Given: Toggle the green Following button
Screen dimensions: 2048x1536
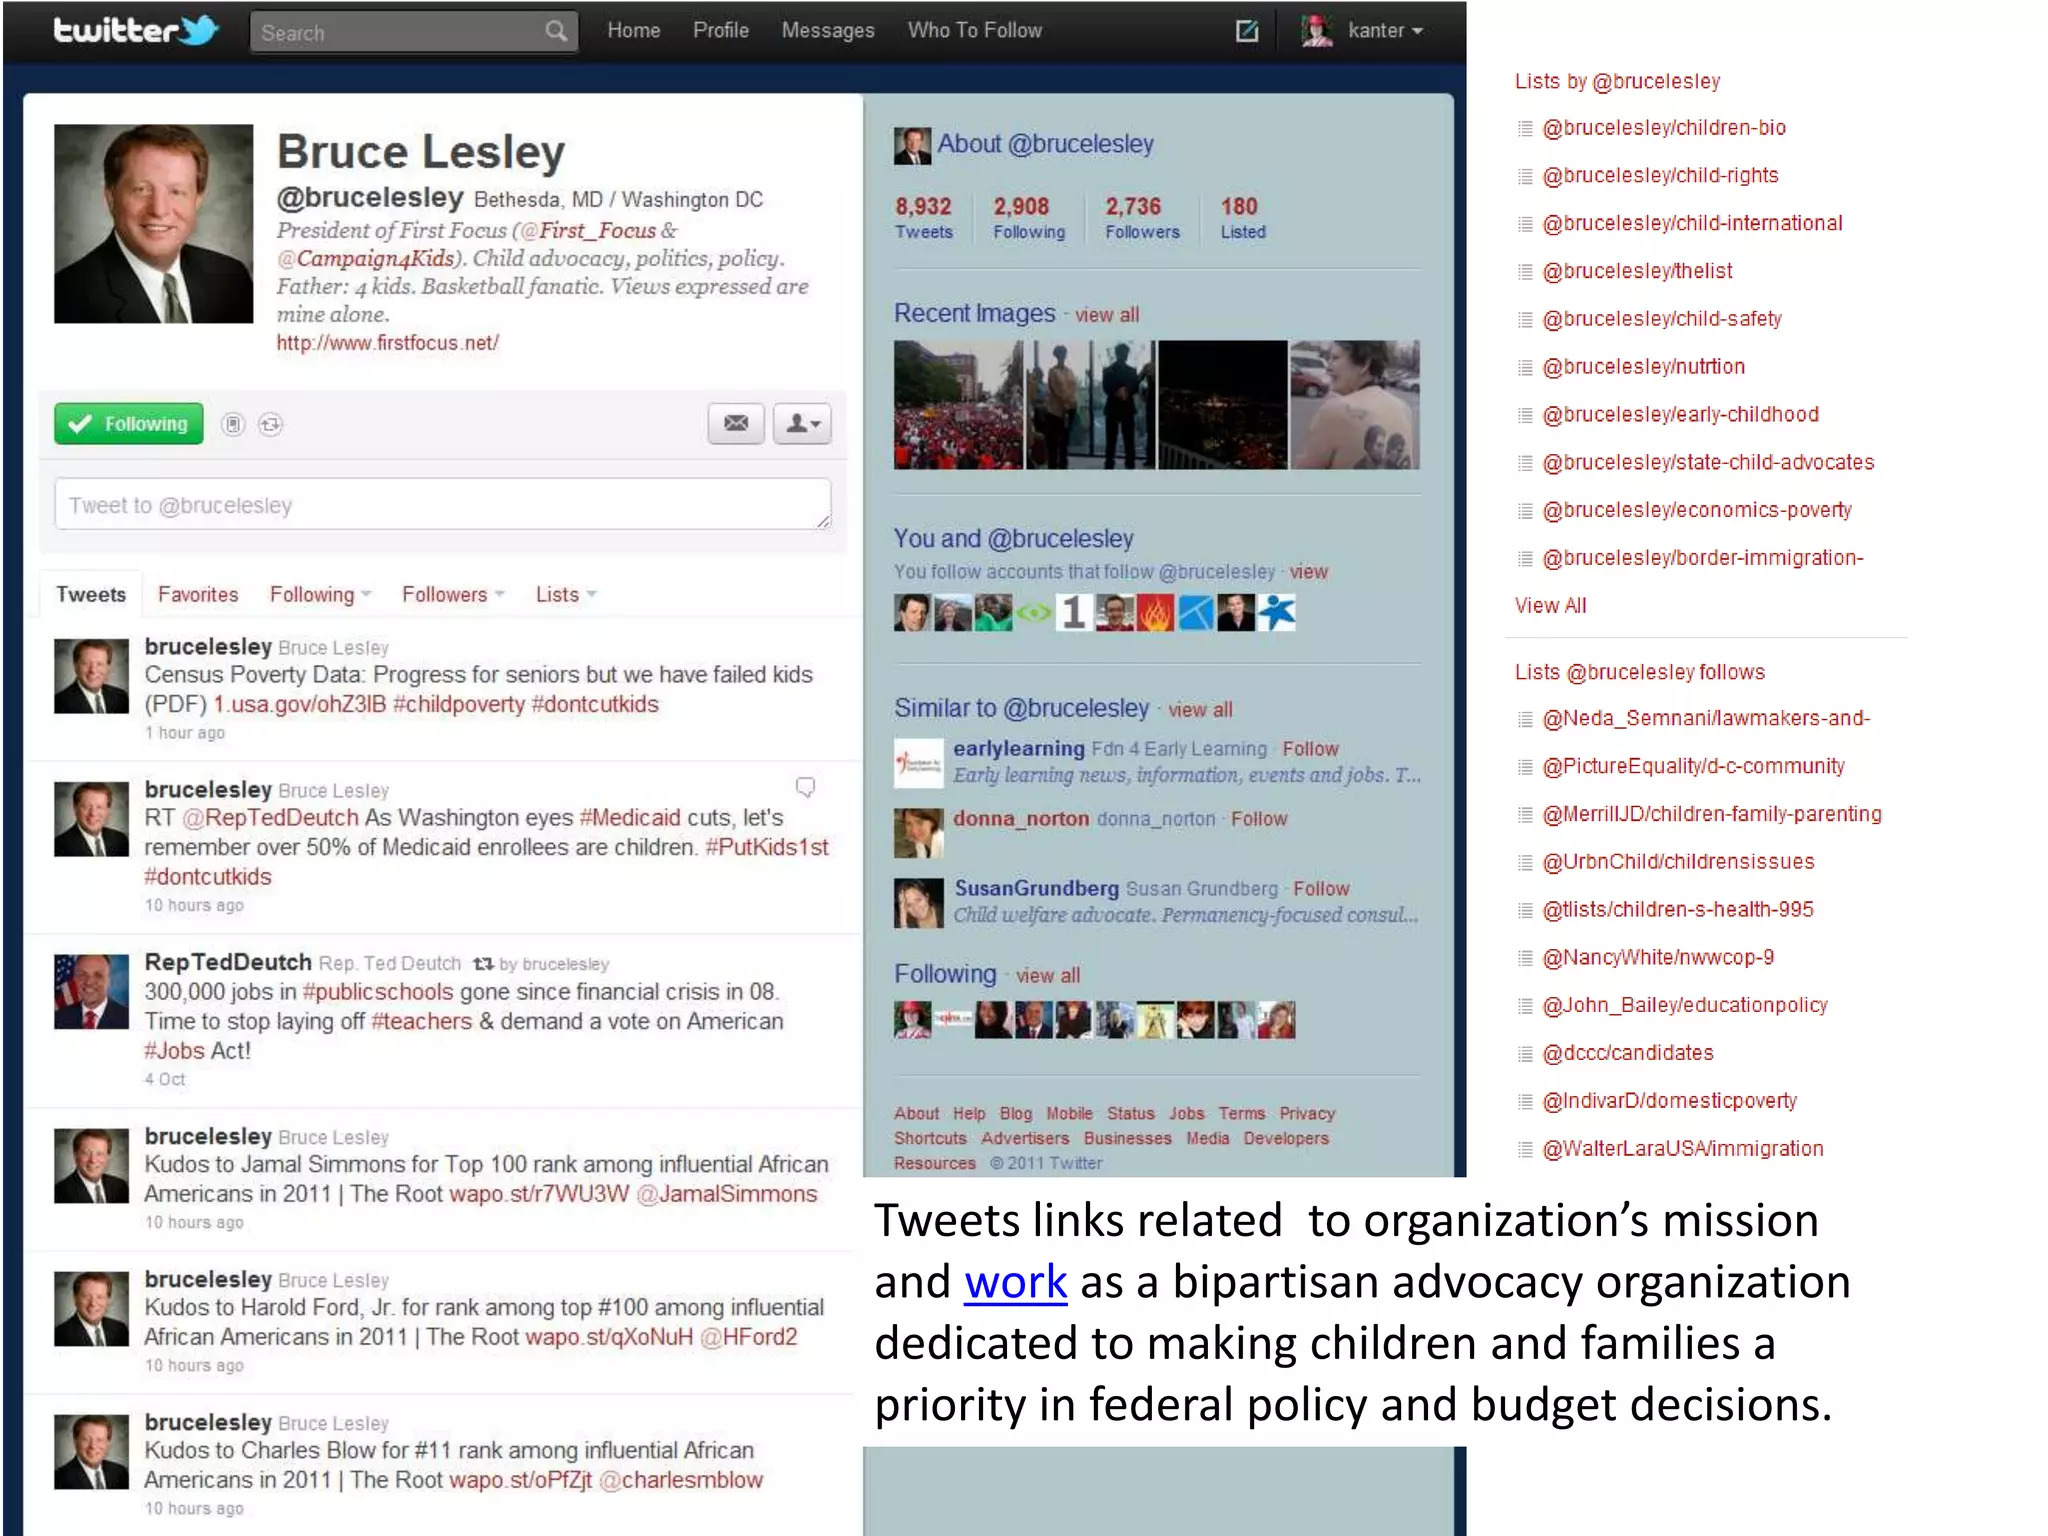Looking at the screenshot, I should 129,424.
